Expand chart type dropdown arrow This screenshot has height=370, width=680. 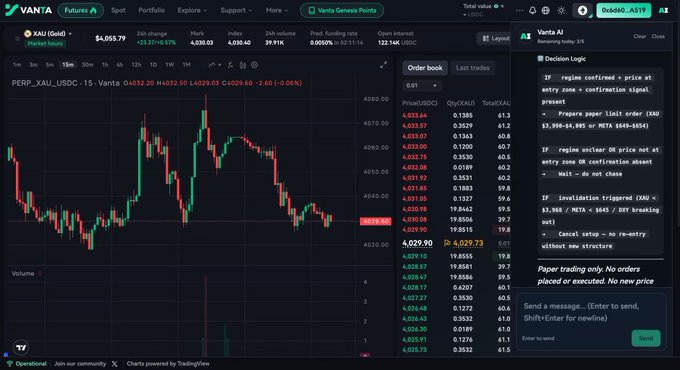pyautogui.click(x=219, y=65)
